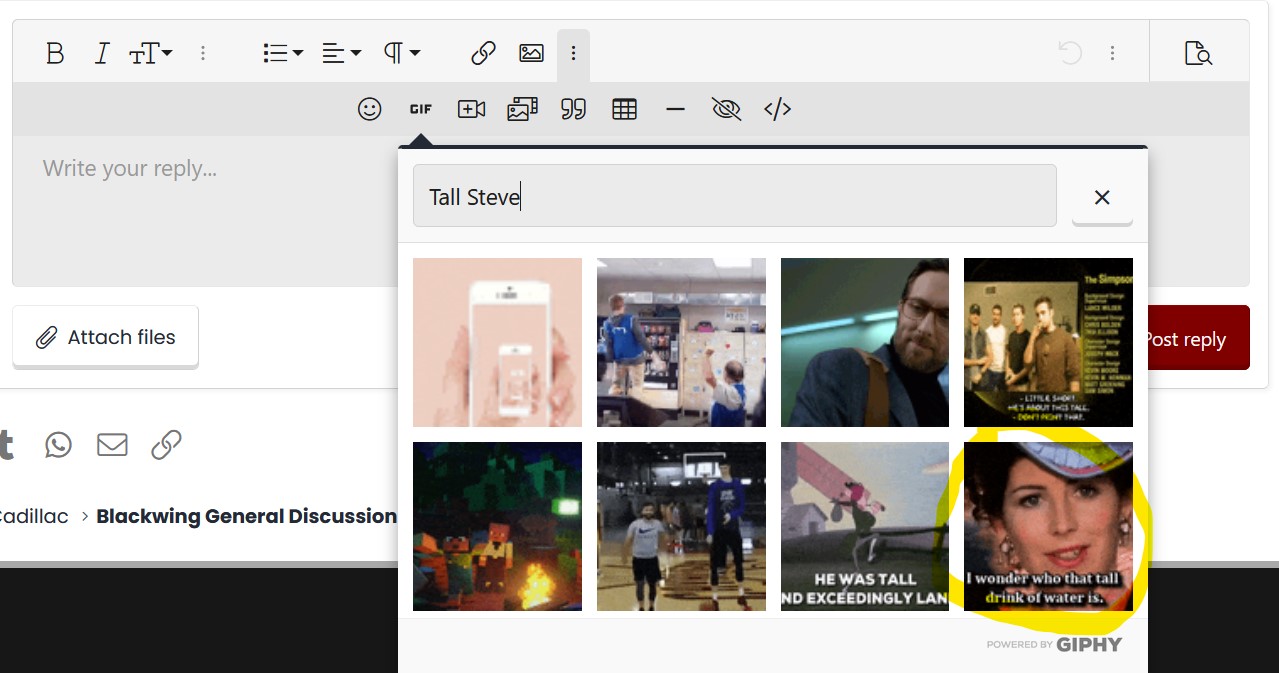
Task: Expand the list options dropdown
Action: tap(282, 54)
